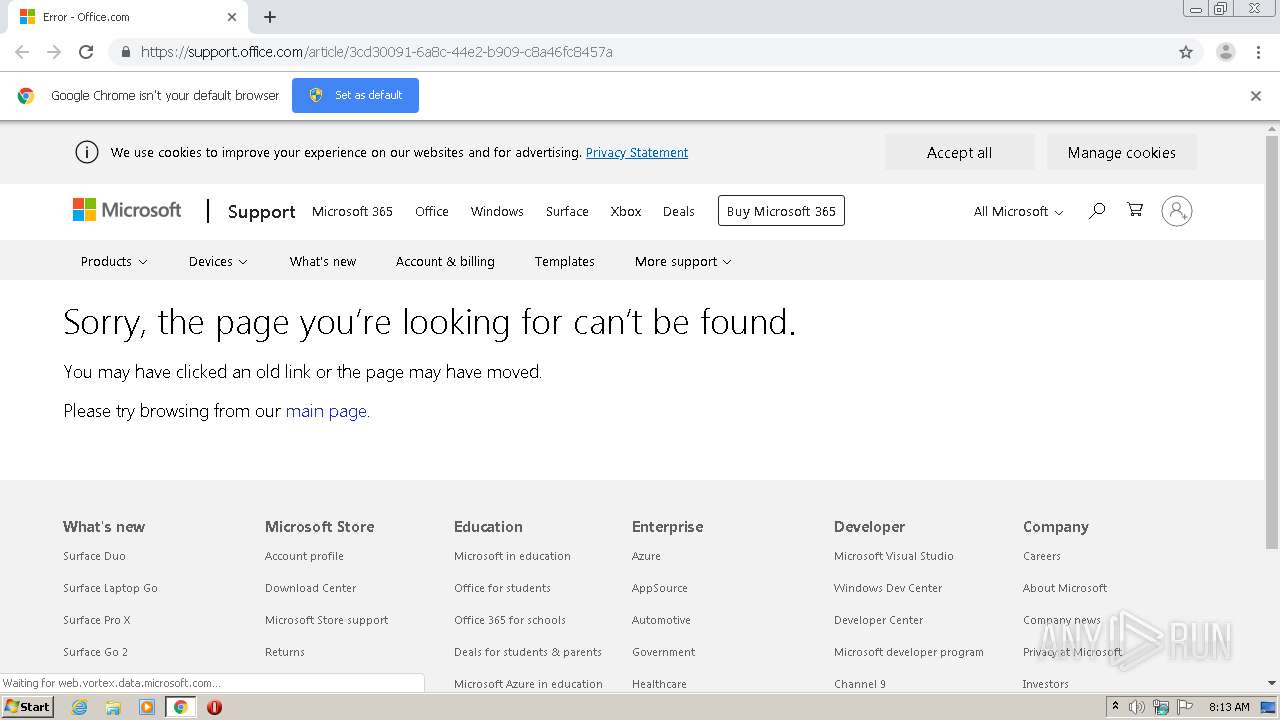Image resolution: width=1280 pixels, height=720 pixels.
Task: Click the volume speaker tray icon
Action: 1137,707
